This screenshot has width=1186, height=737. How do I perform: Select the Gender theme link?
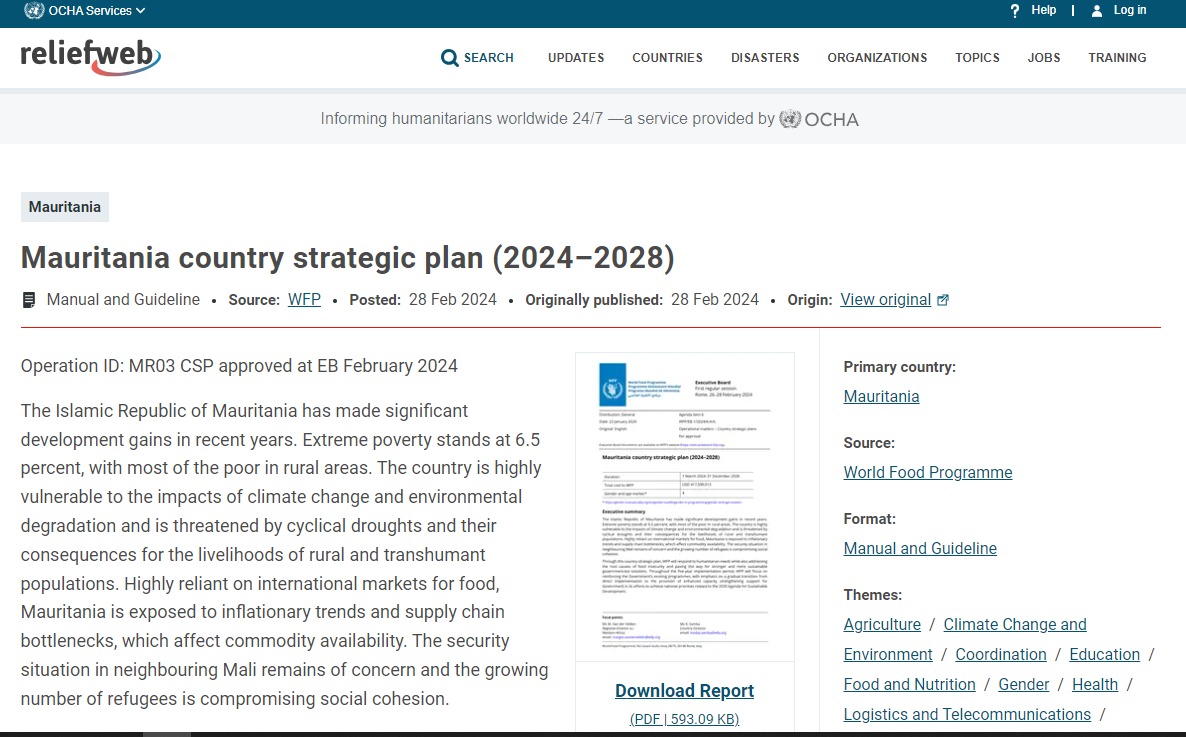pos(1023,685)
